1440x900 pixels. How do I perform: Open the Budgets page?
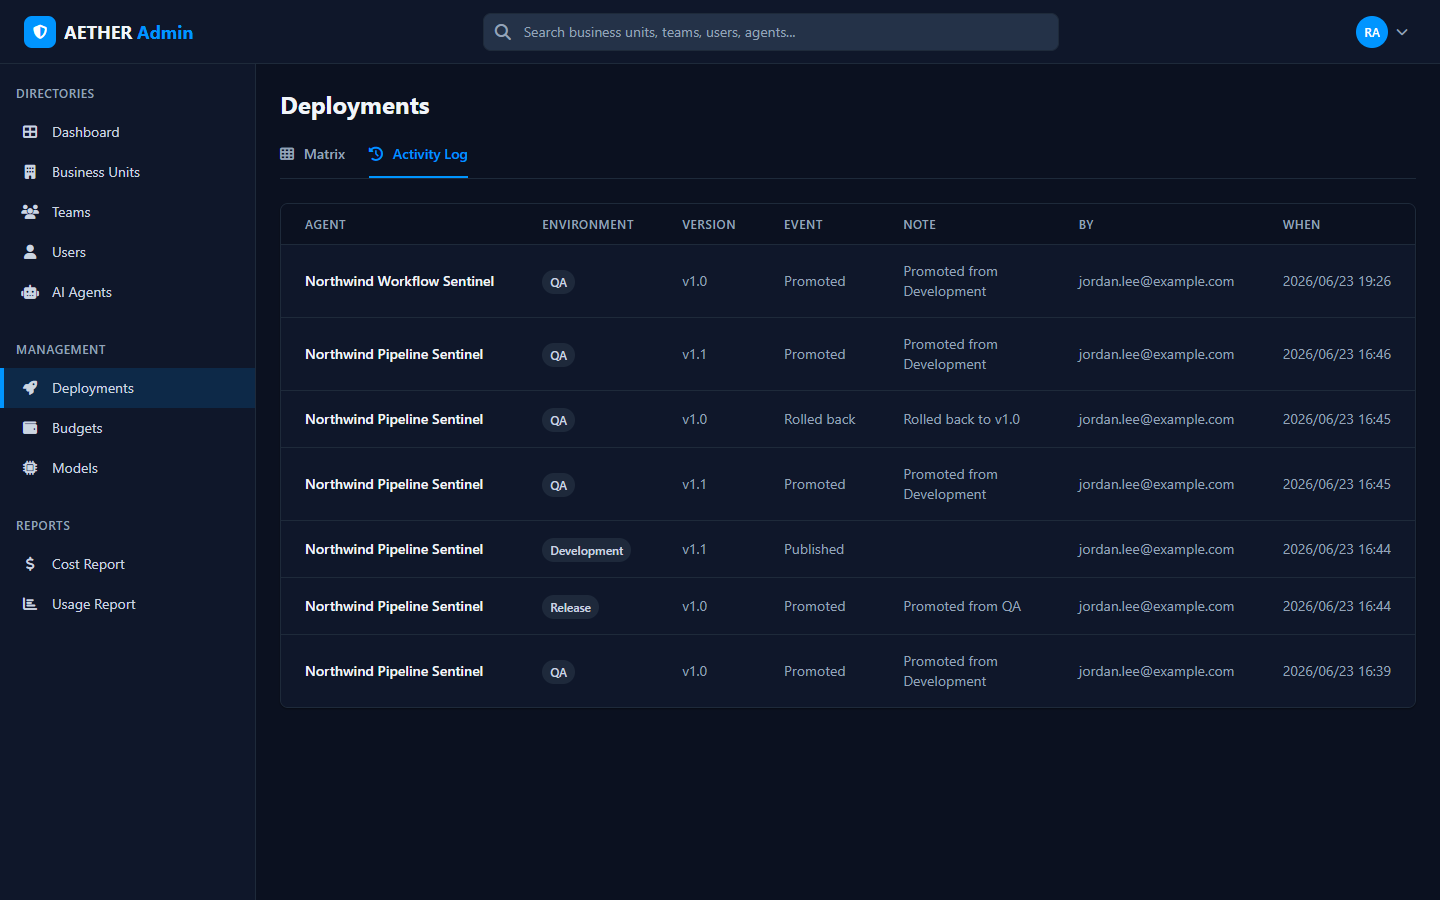click(128, 428)
